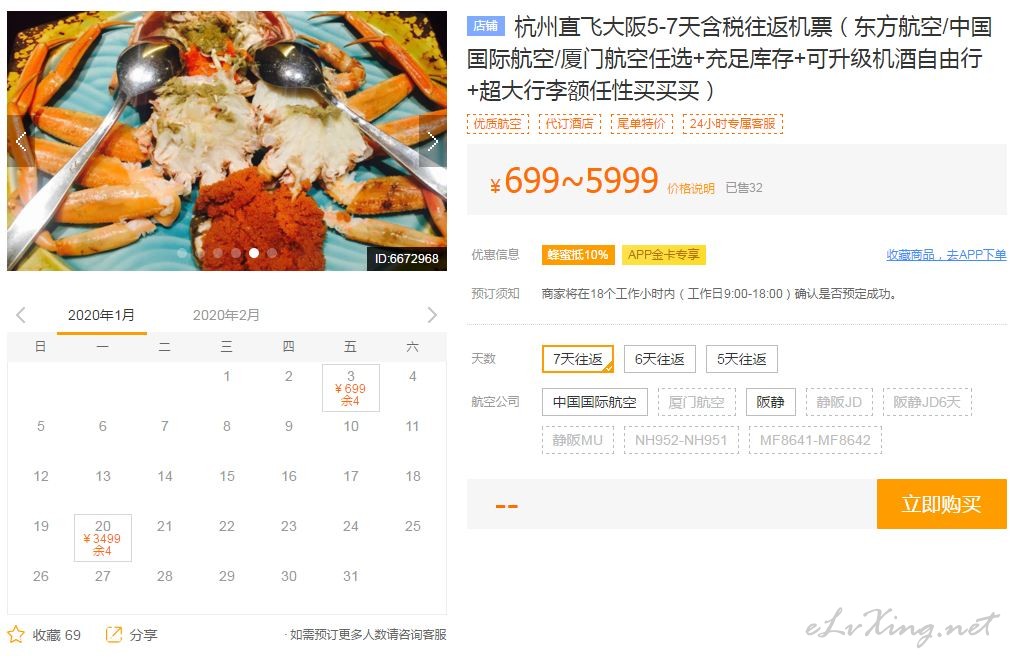Image resolution: width=1010 pixels, height=660 pixels.
Task: Advance to the next product photo arrow
Action: pos(432,141)
